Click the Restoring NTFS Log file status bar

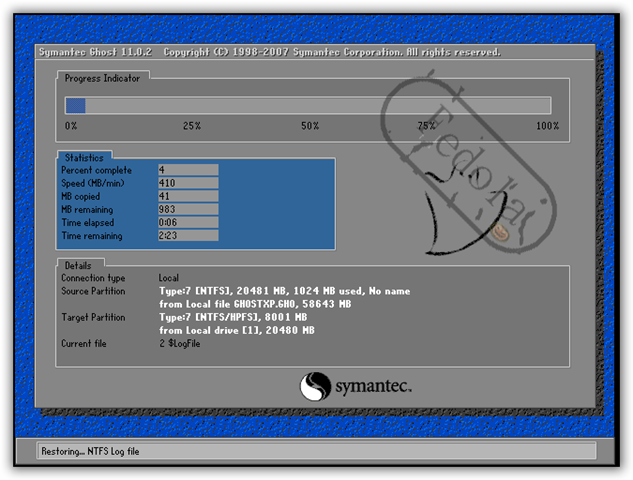click(316, 452)
